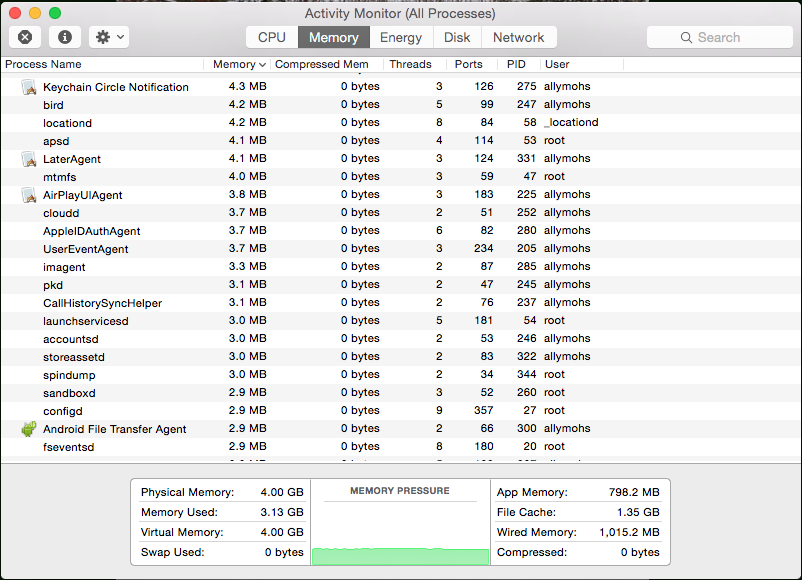Click the Physical Memory 4.00 GB value
This screenshot has height=580, width=802.
coord(282,492)
